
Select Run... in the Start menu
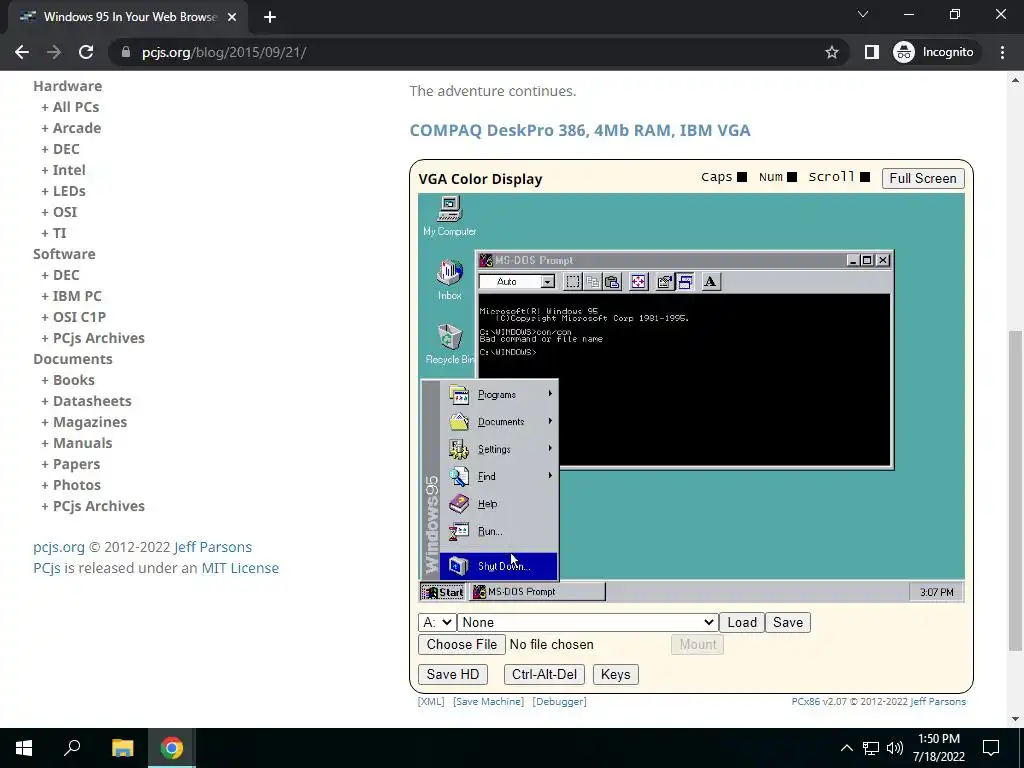tap(499, 532)
